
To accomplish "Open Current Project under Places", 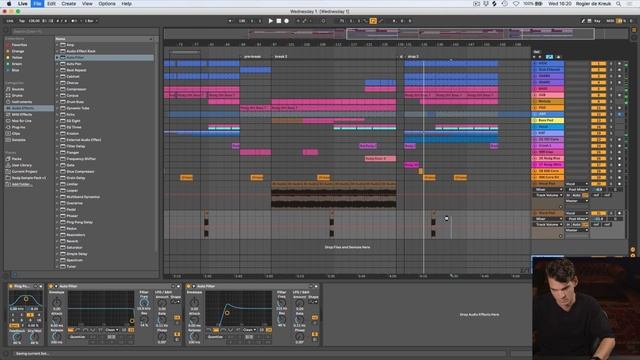I will pos(24,171).
